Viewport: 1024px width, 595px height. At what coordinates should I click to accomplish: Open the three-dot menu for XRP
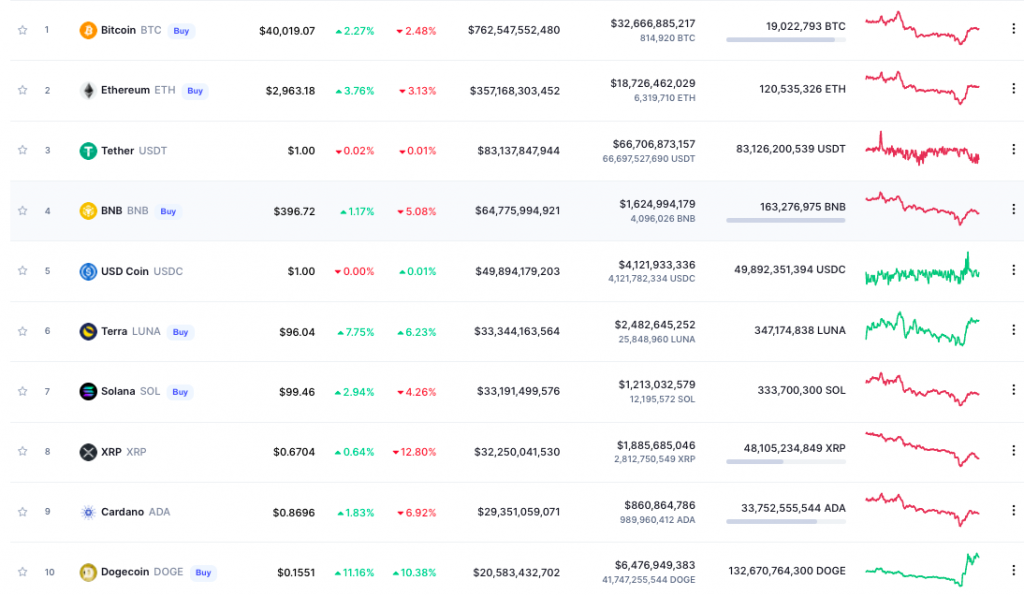pyautogui.click(x=1013, y=450)
